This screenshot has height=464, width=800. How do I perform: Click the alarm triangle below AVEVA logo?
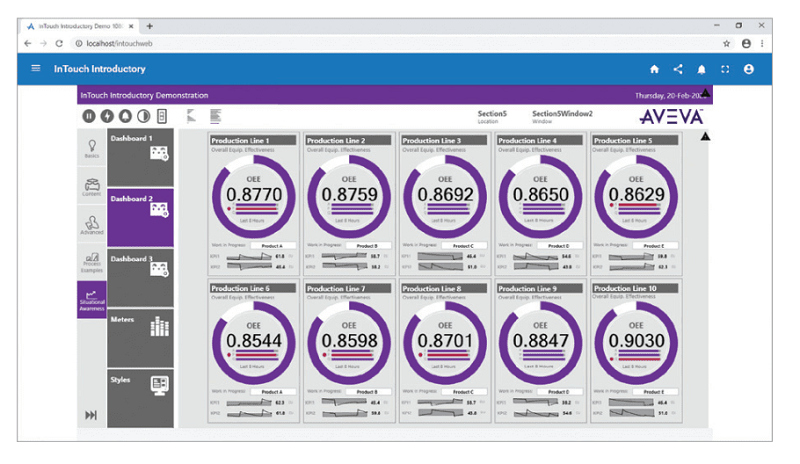pyautogui.click(x=706, y=135)
